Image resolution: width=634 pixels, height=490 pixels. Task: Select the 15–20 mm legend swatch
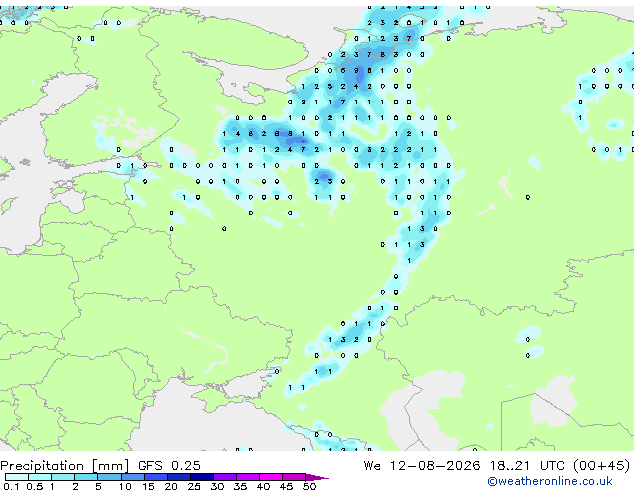point(156,477)
